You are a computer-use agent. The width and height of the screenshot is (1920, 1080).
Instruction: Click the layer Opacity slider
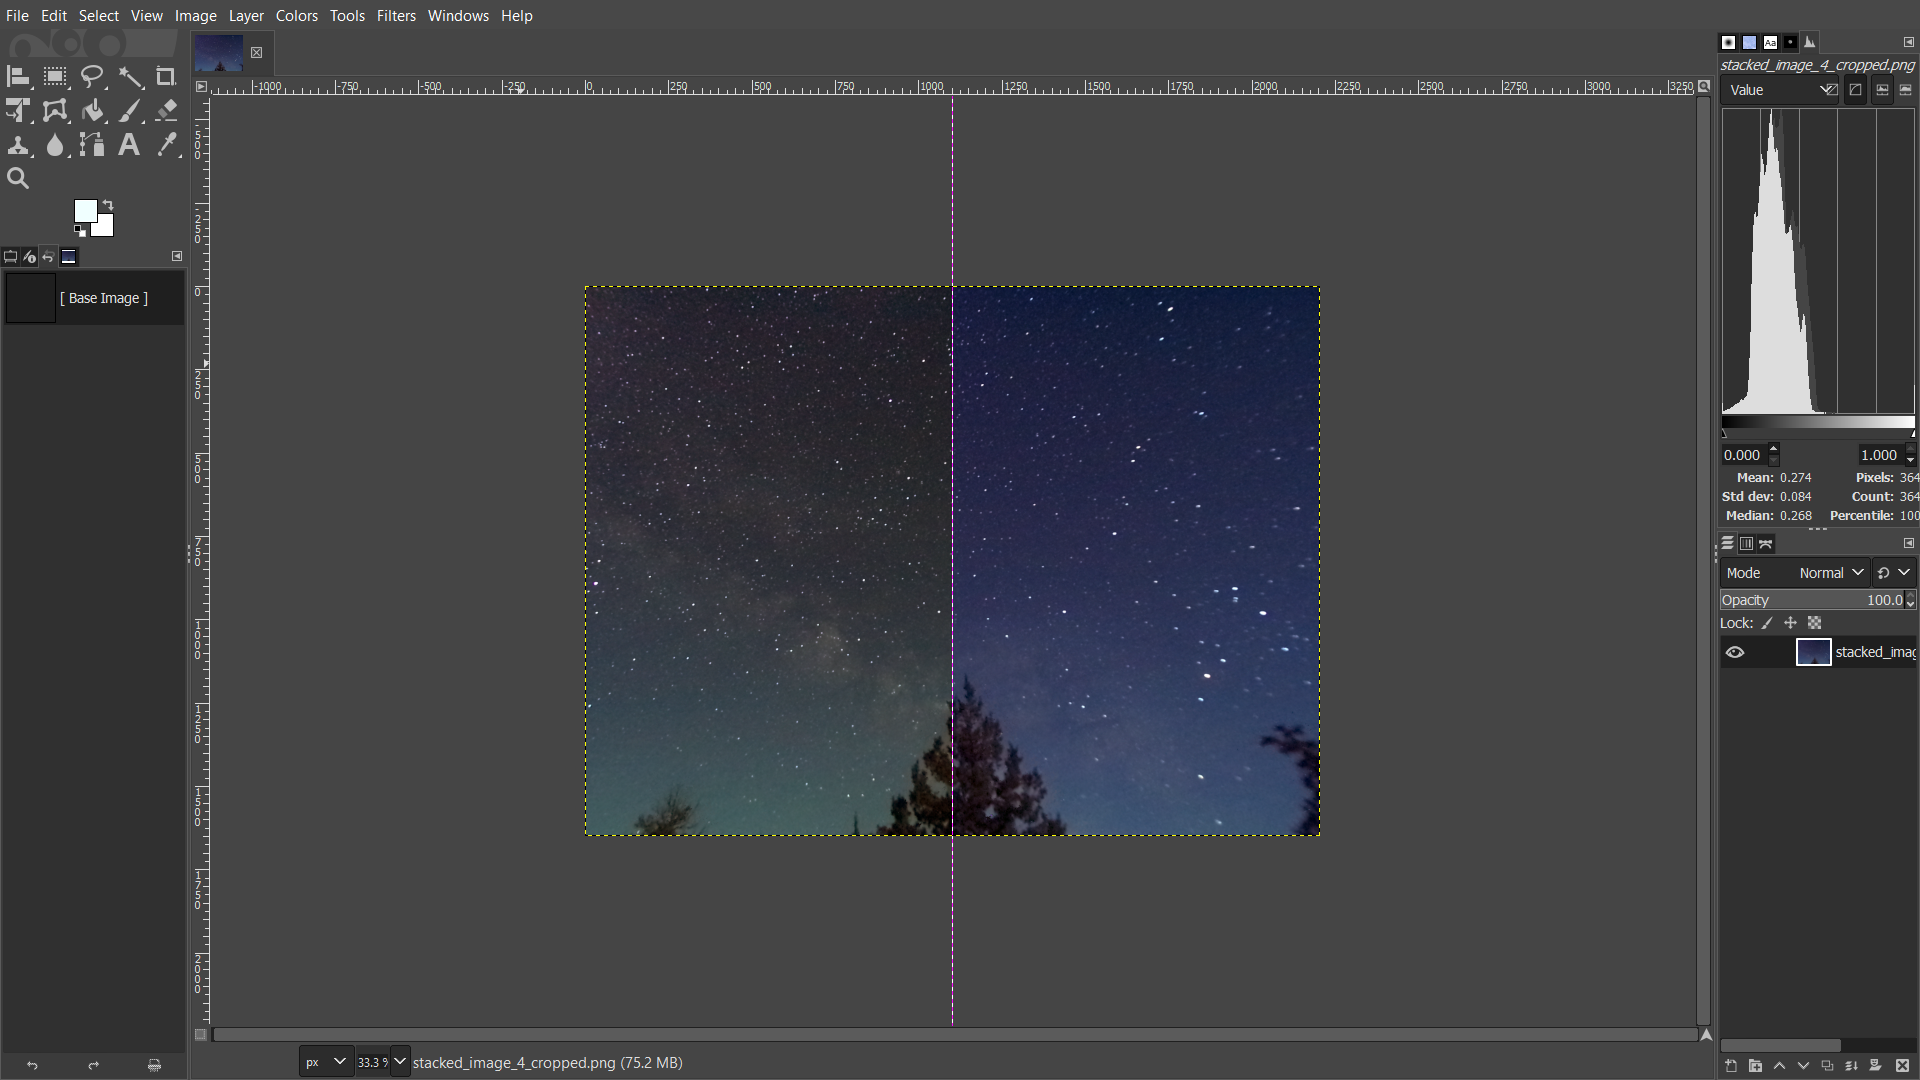(x=1811, y=600)
